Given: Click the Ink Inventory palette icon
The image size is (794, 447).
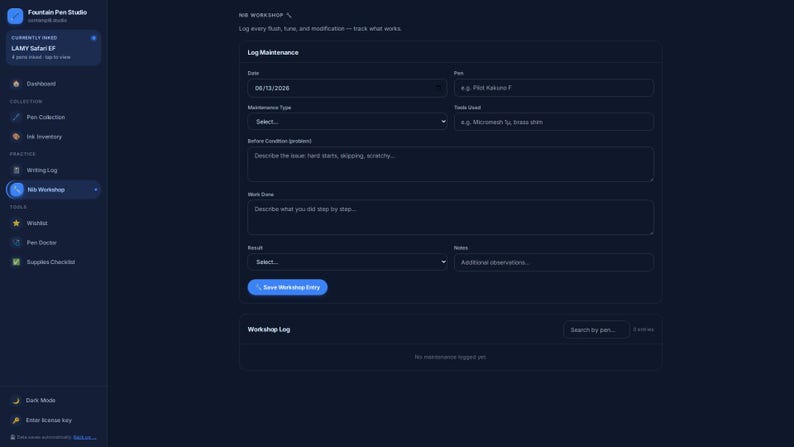Looking at the screenshot, I should [16, 137].
